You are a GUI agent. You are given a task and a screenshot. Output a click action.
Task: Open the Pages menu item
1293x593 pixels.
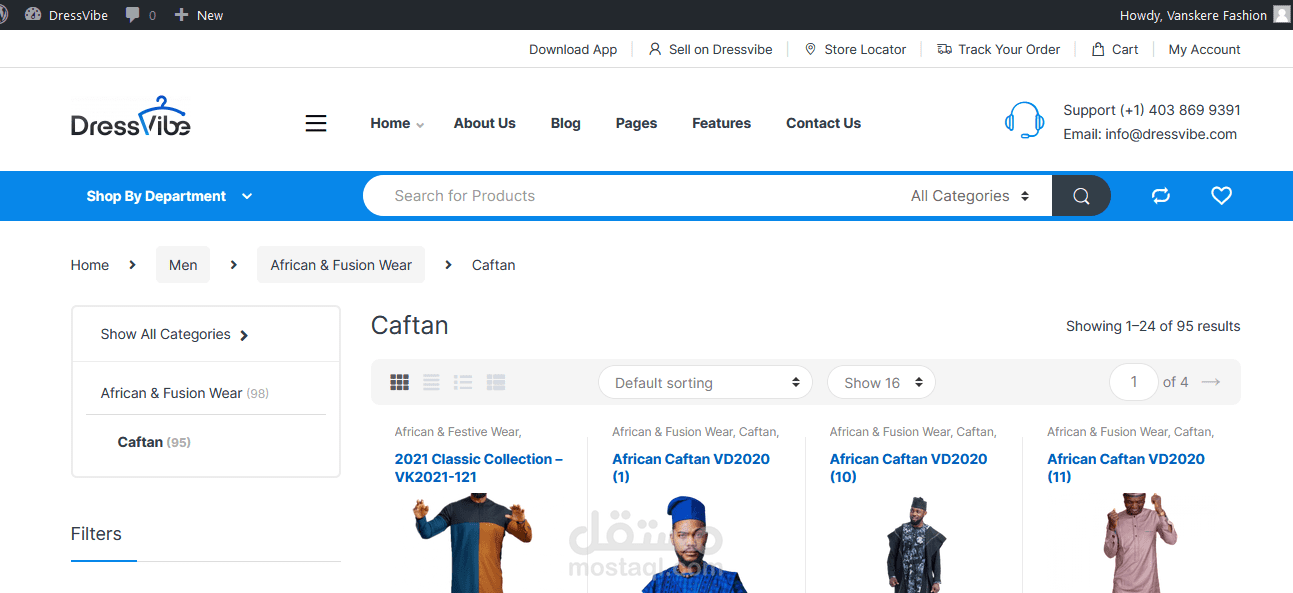(x=636, y=123)
